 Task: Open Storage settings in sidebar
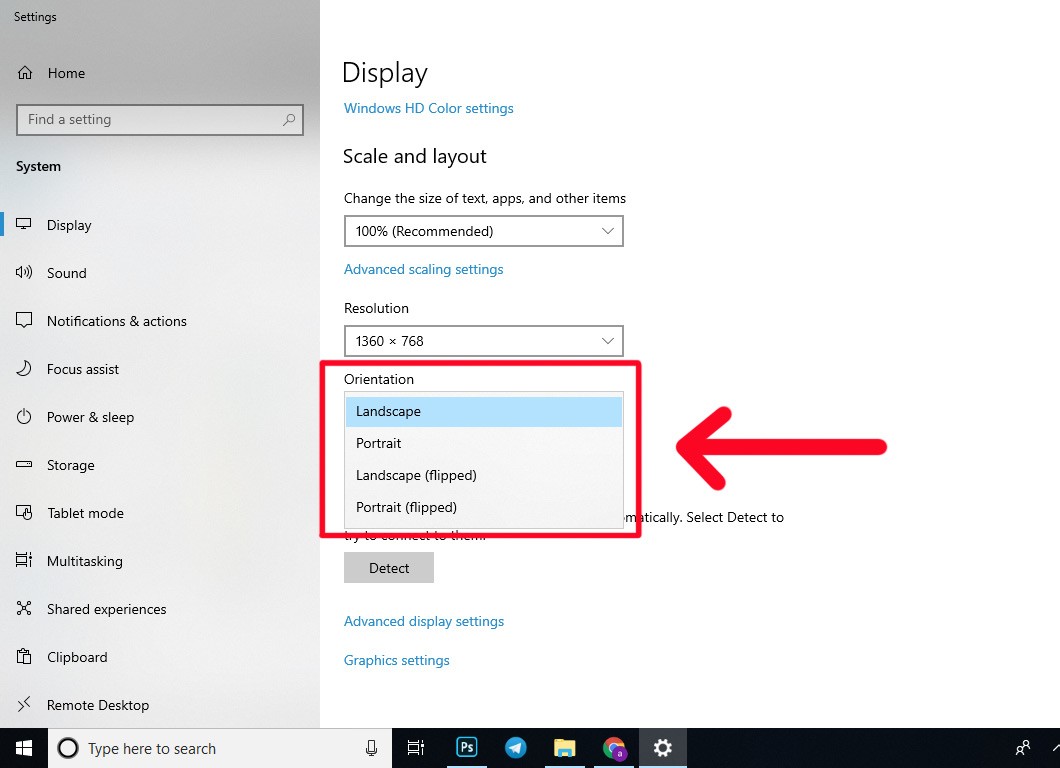click(70, 465)
